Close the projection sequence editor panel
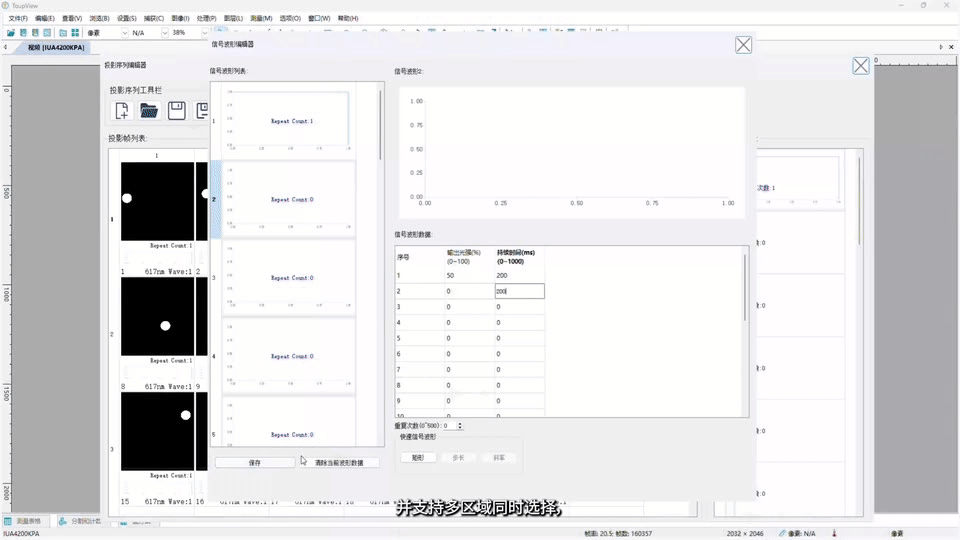The width and height of the screenshot is (960, 540). pos(860,66)
